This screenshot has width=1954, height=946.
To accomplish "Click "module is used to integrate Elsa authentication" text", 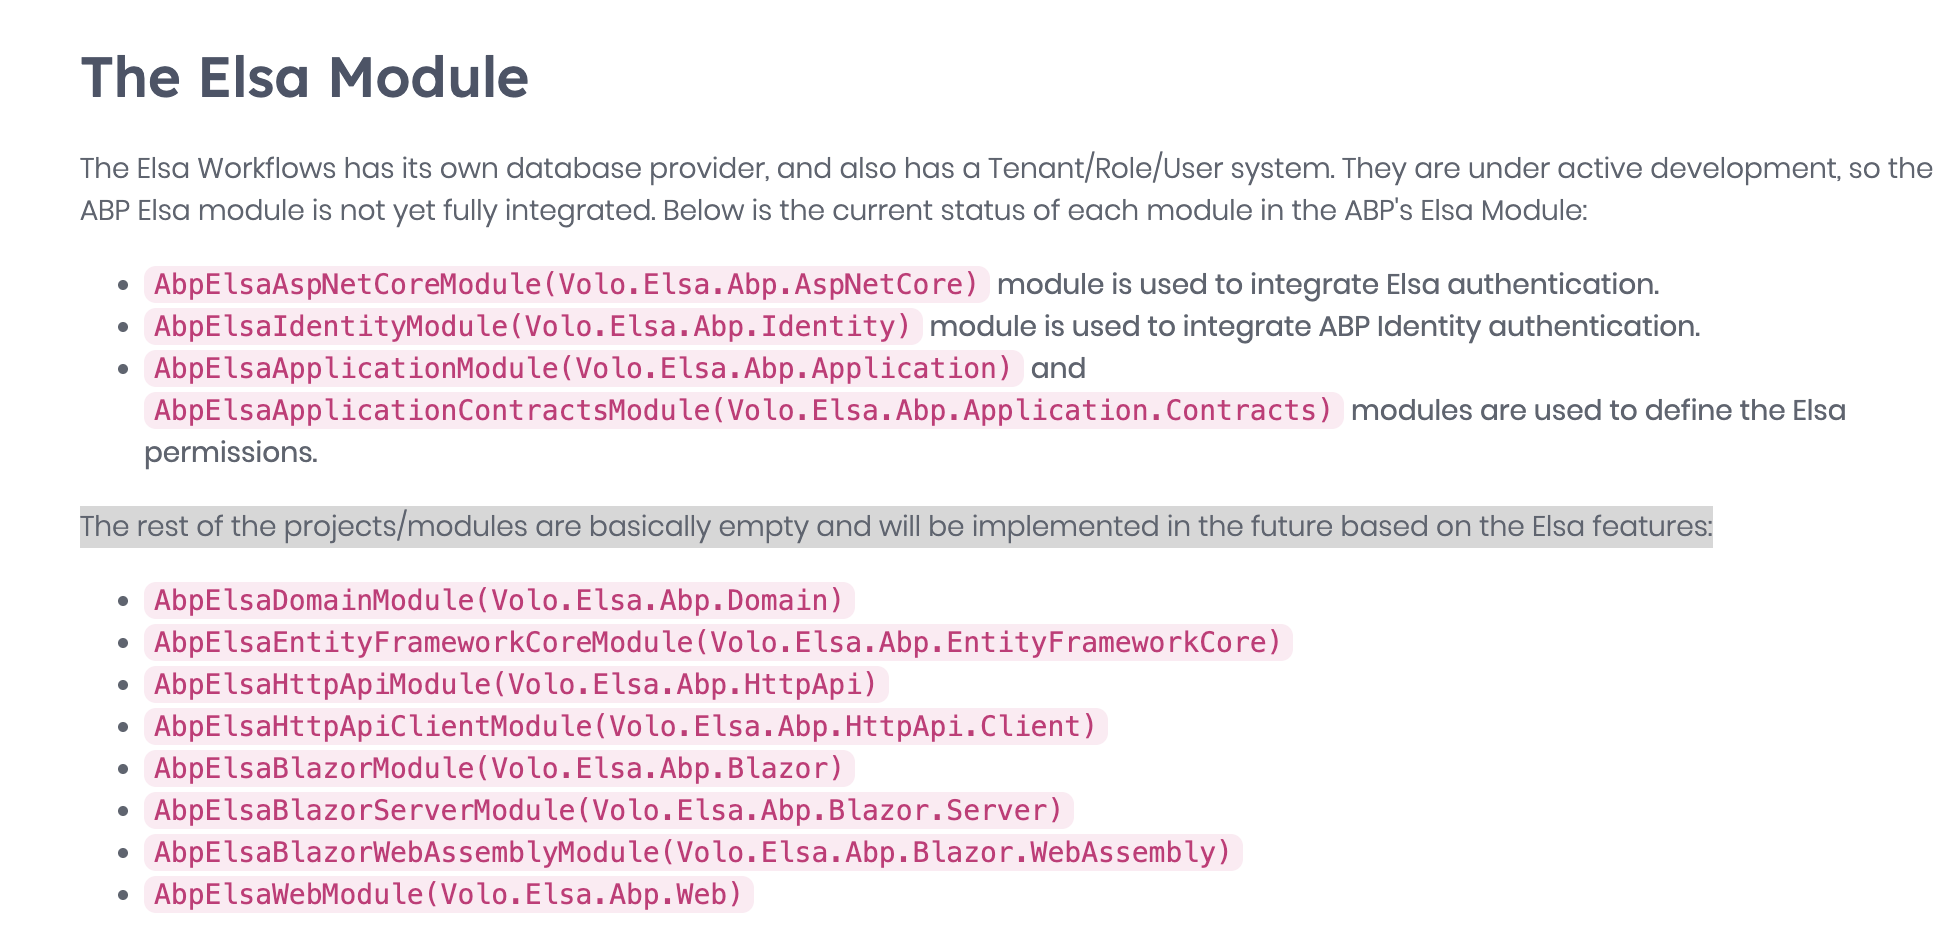I will (x=1327, y=285).
